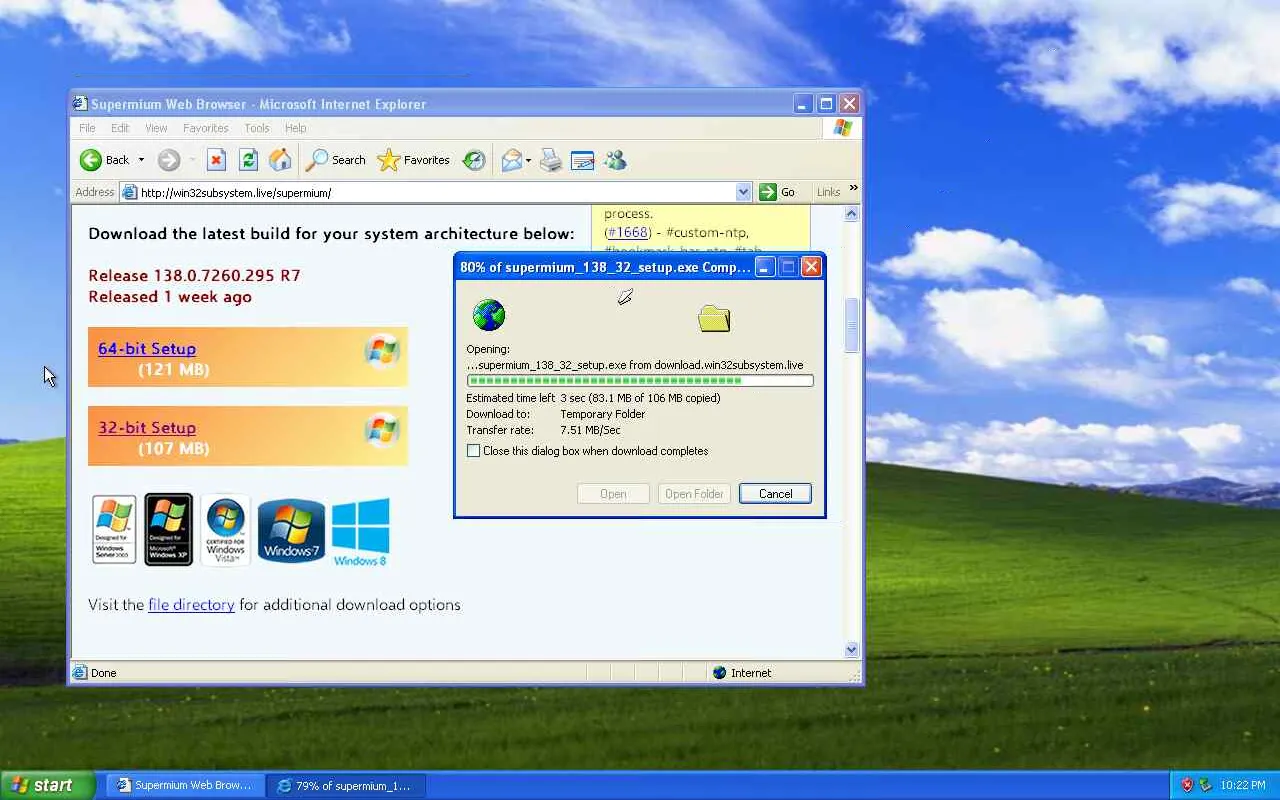Go back using the Back arrow button
The height and width of the screenshot is (800, 1280).
tap(105, 160)
